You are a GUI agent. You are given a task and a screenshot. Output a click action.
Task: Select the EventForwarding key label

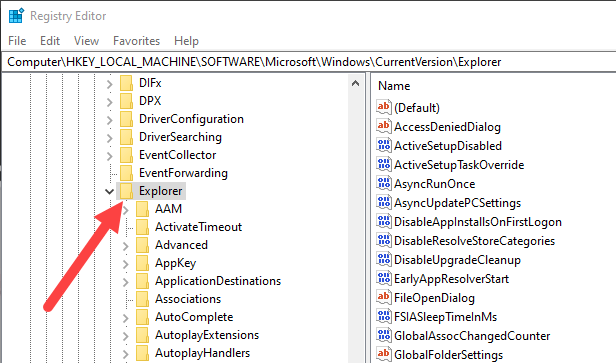point(183,173)
